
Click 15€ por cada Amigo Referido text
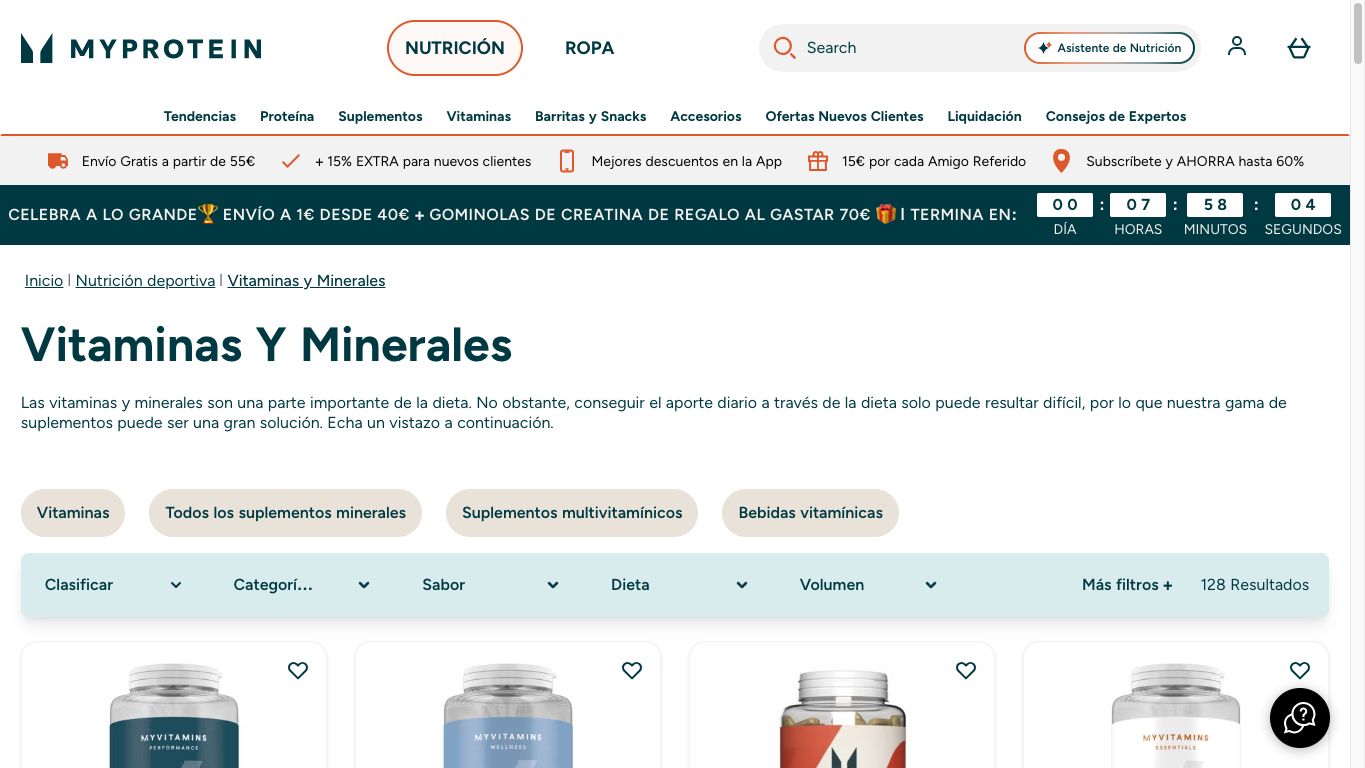coord(934,161)
